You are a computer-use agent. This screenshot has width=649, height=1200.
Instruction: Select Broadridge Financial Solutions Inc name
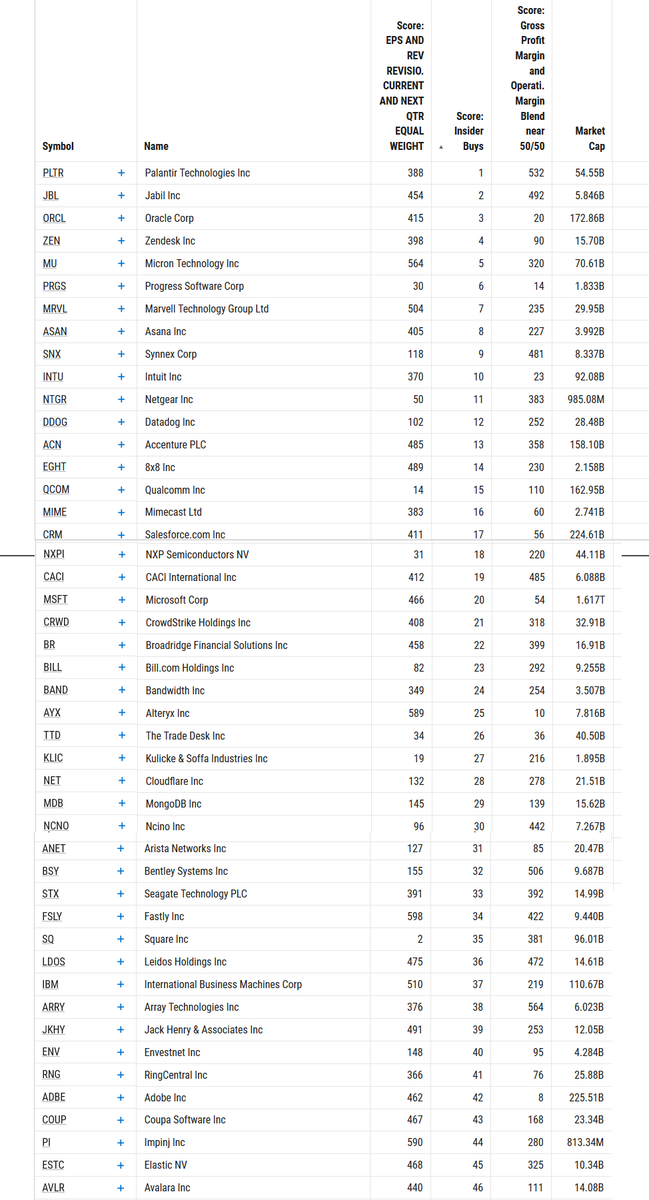(x=216, y=645)
